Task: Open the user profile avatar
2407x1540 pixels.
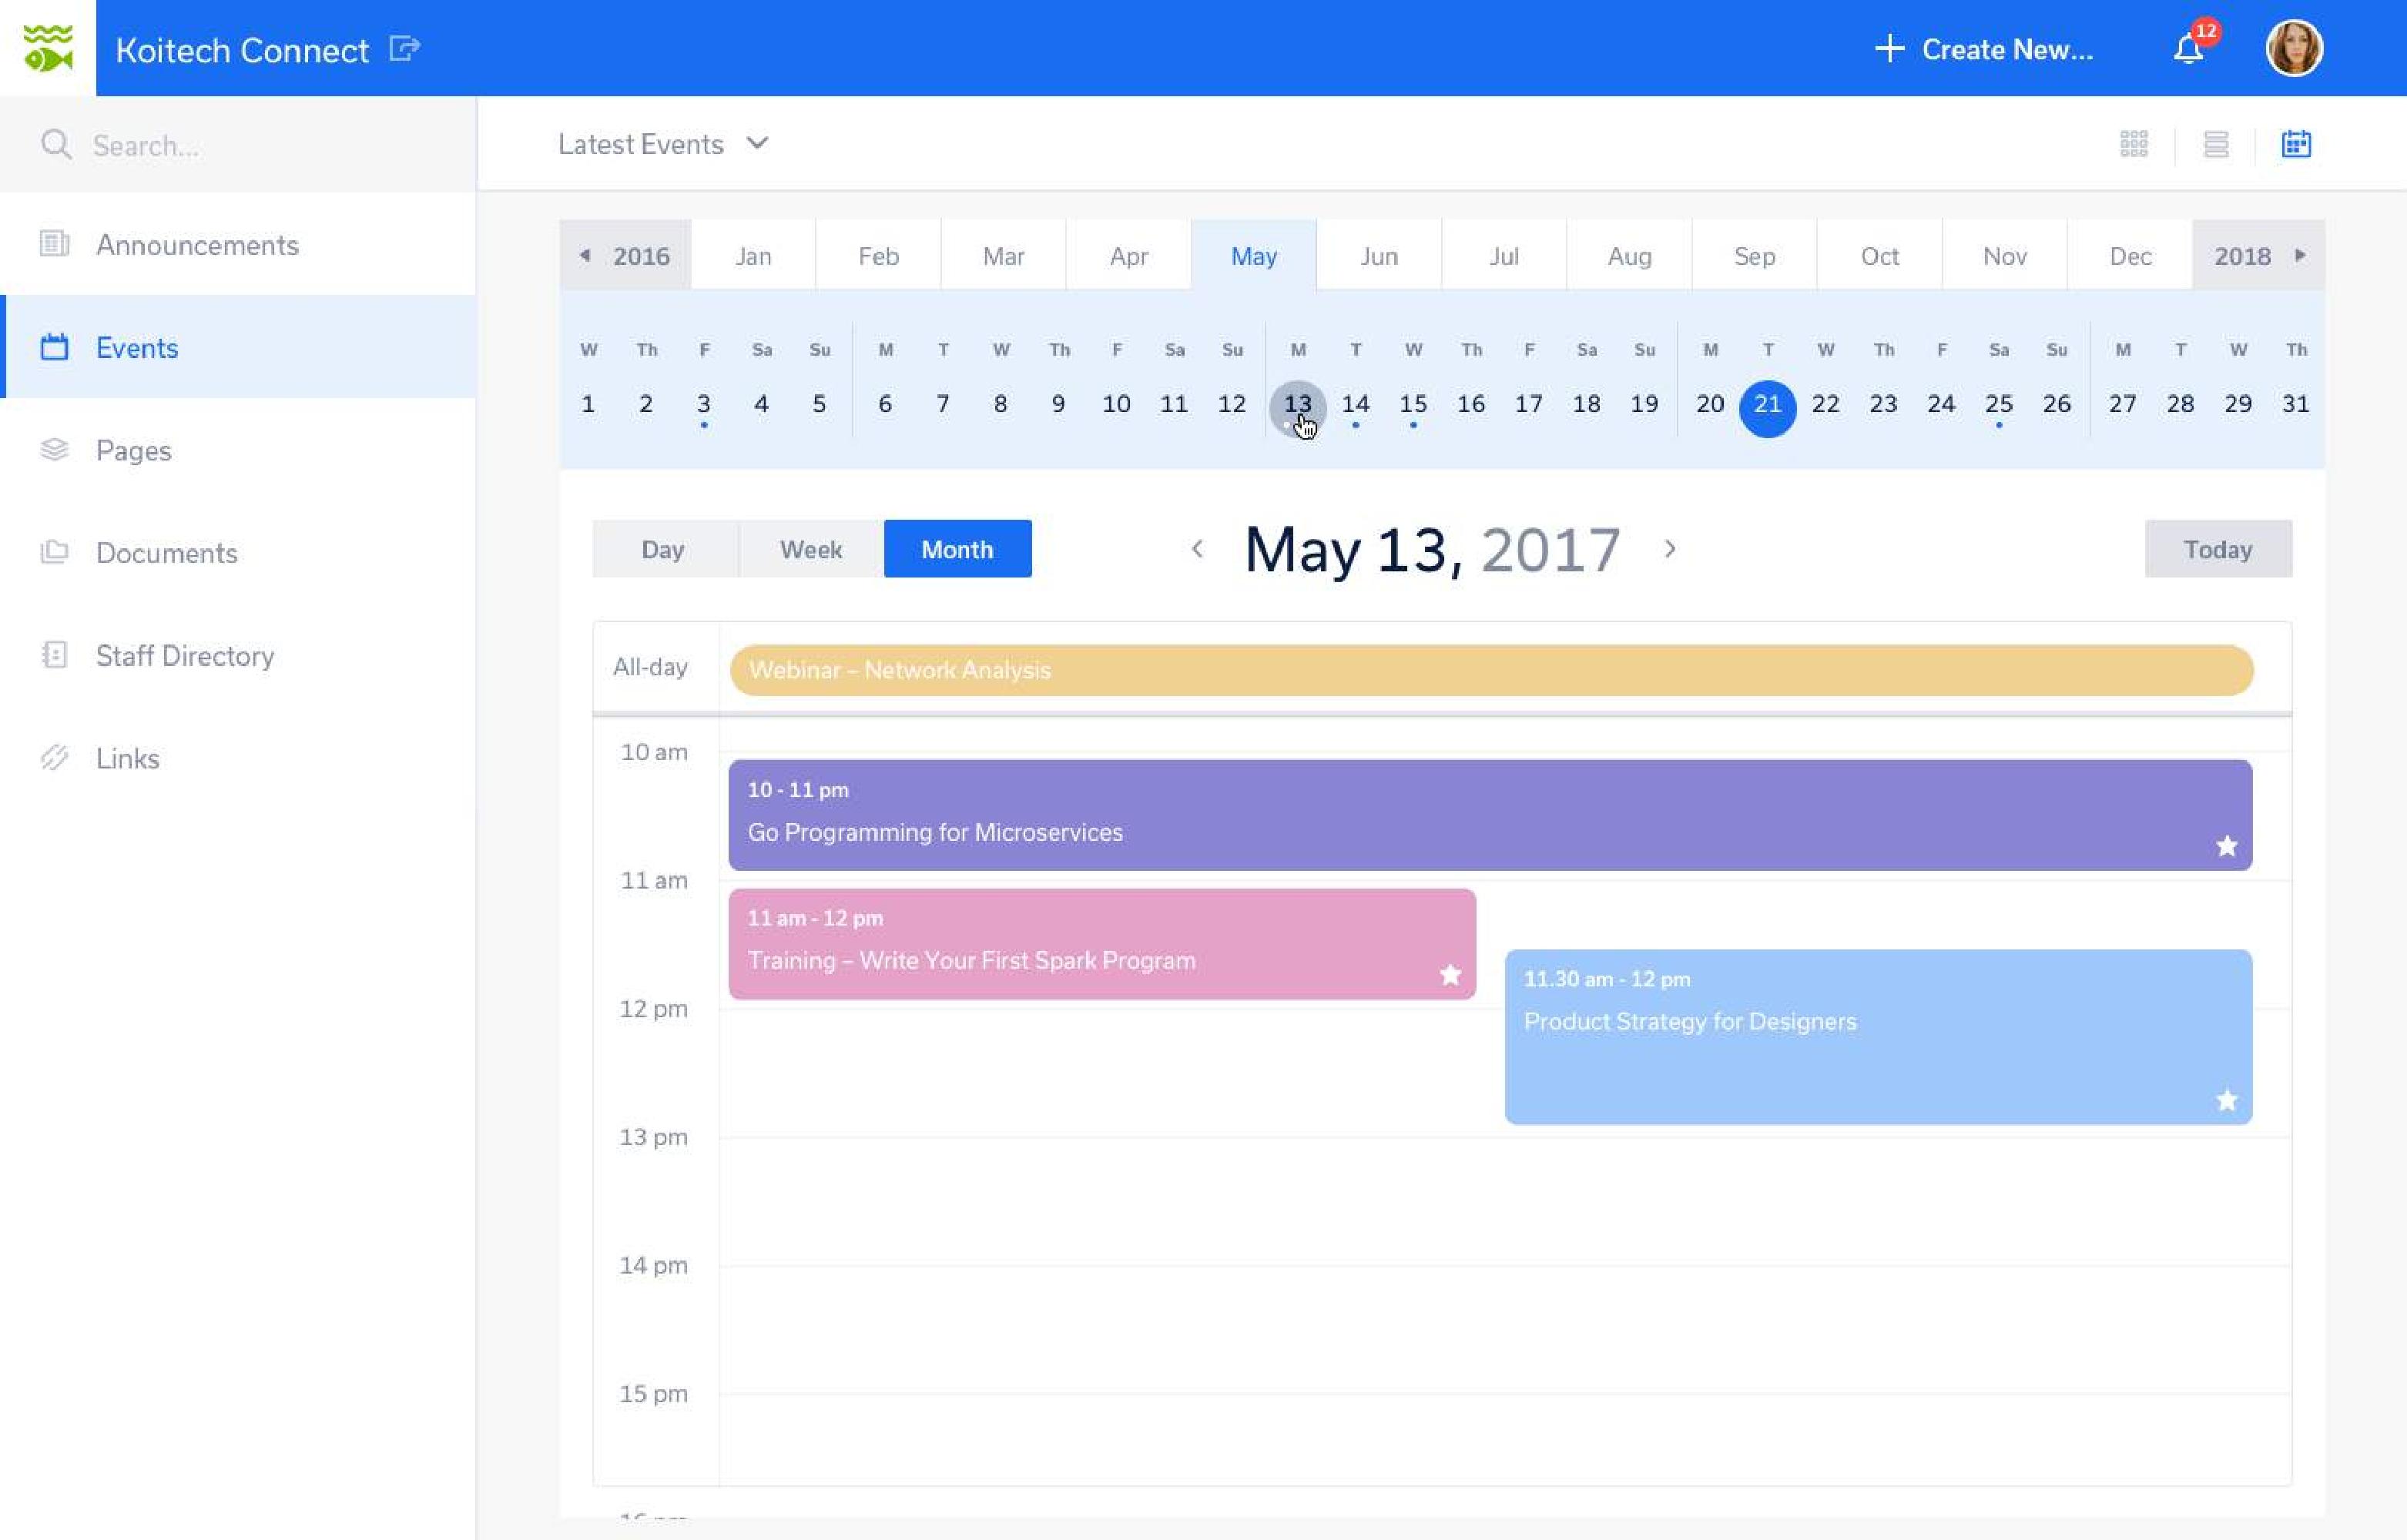Action: (x=2293, y=49)
